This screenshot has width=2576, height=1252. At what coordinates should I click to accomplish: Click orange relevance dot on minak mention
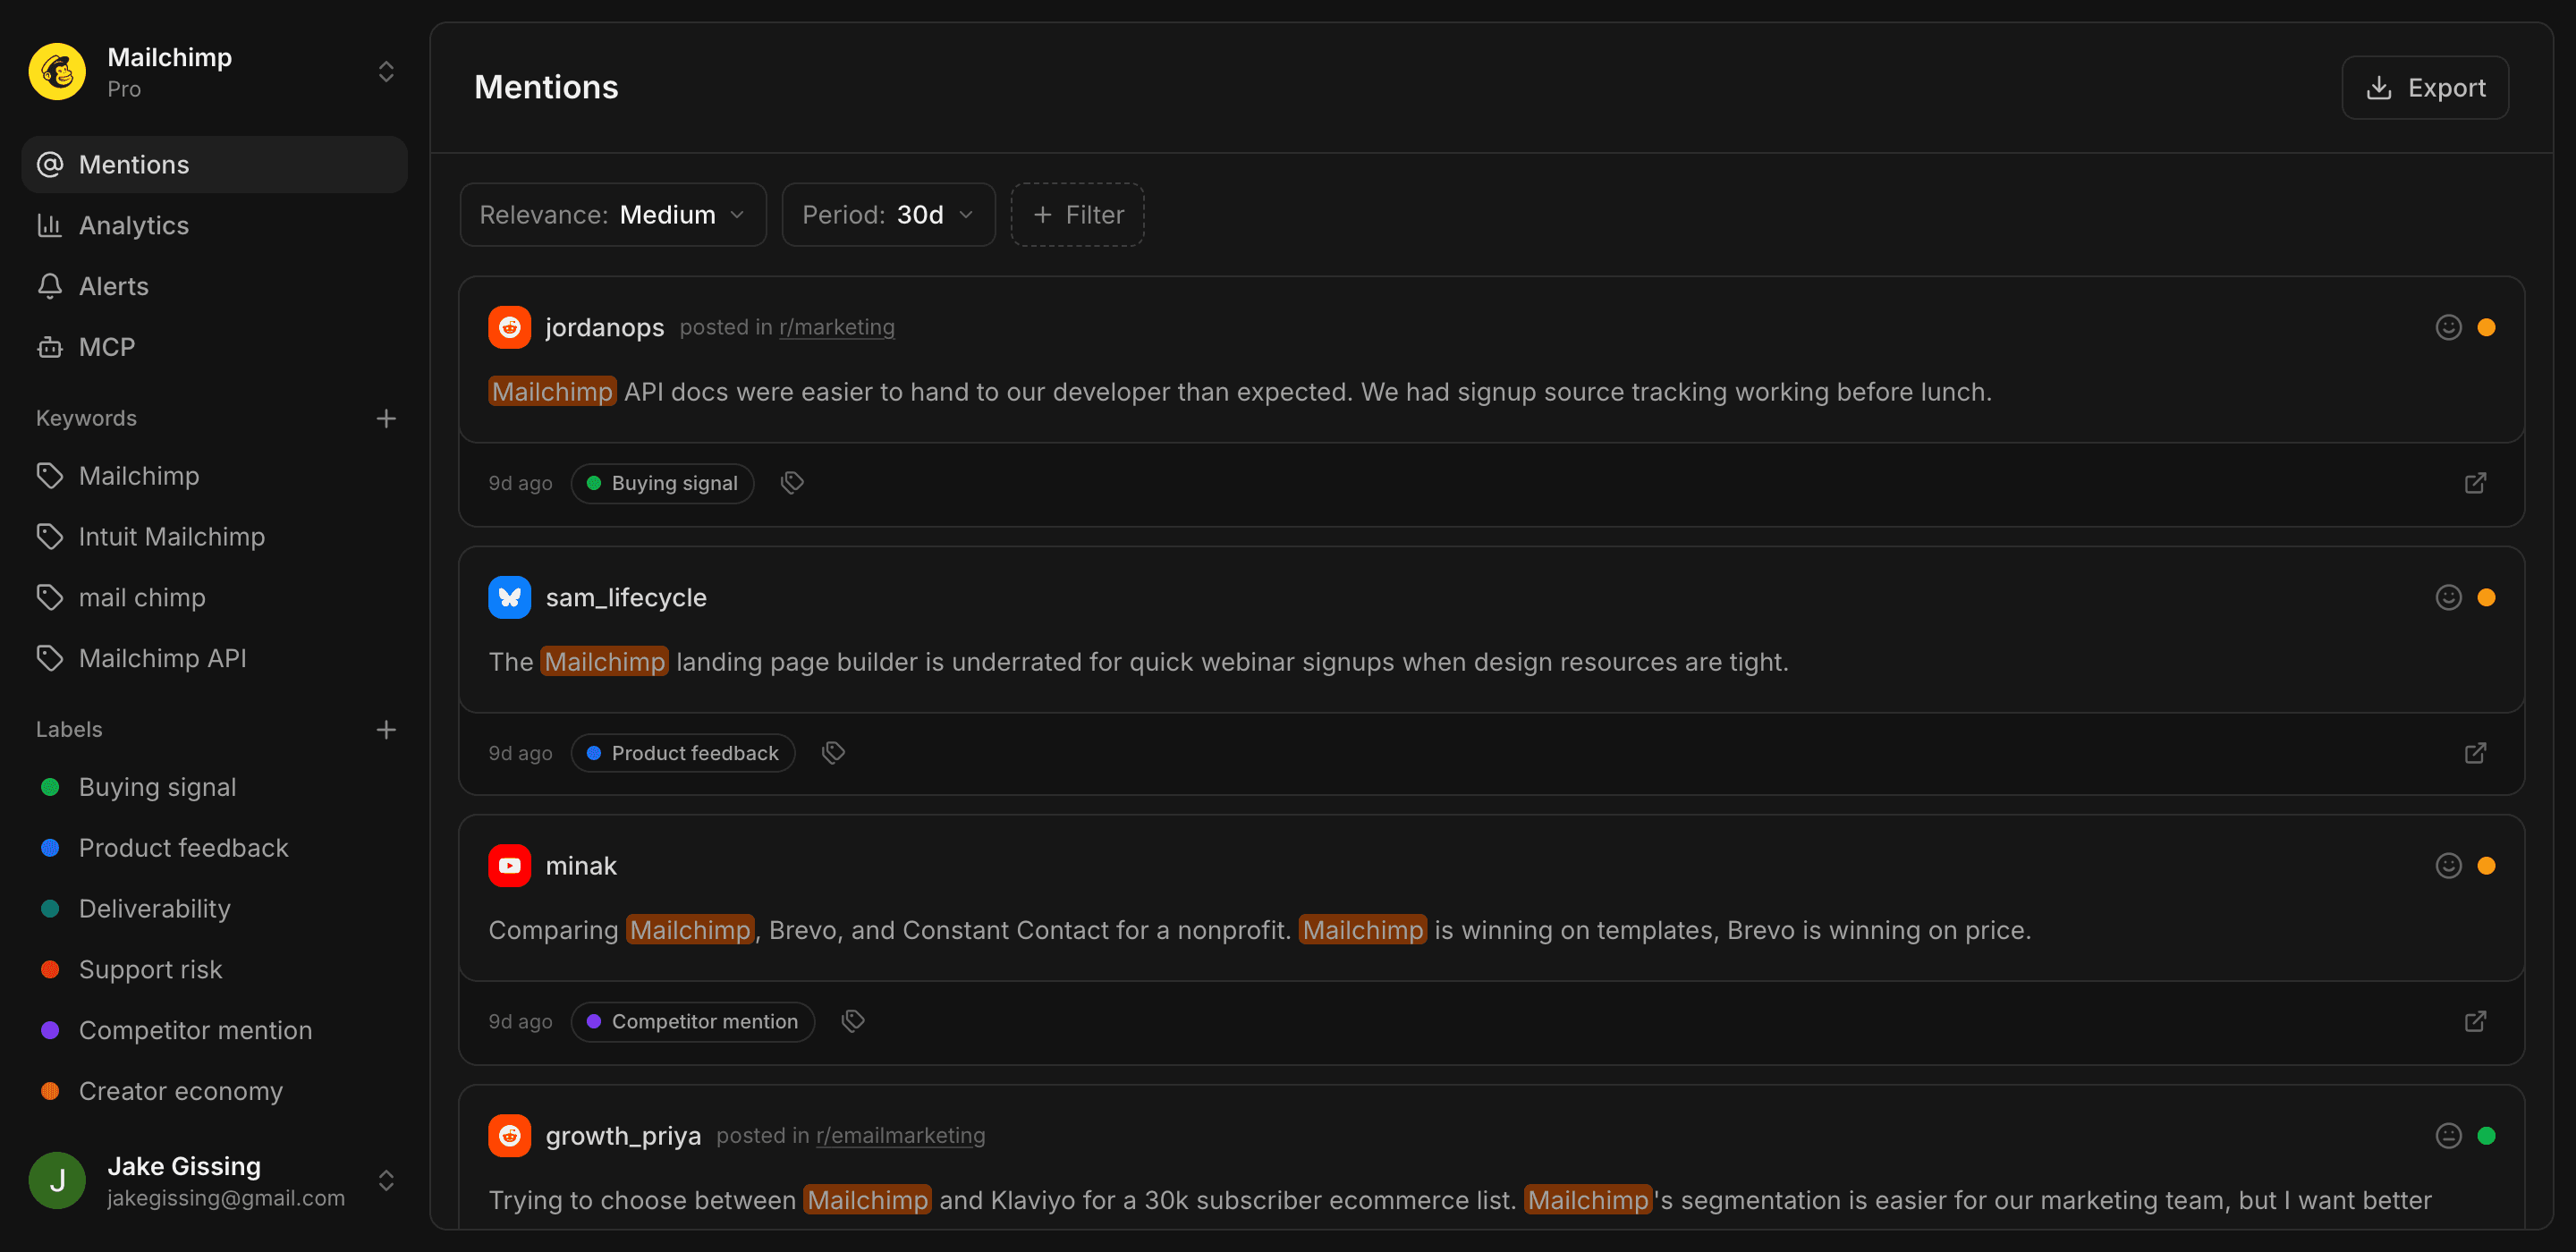coord(2486,866)
